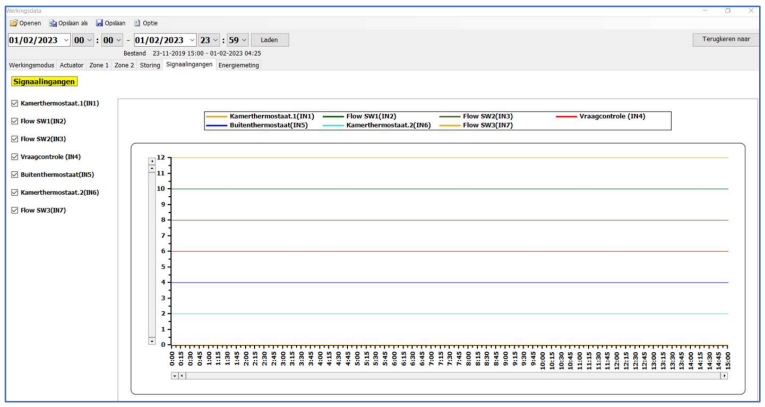
Task: Expand the end minute dropdown showing 59
Action: (x=243, y=39)
